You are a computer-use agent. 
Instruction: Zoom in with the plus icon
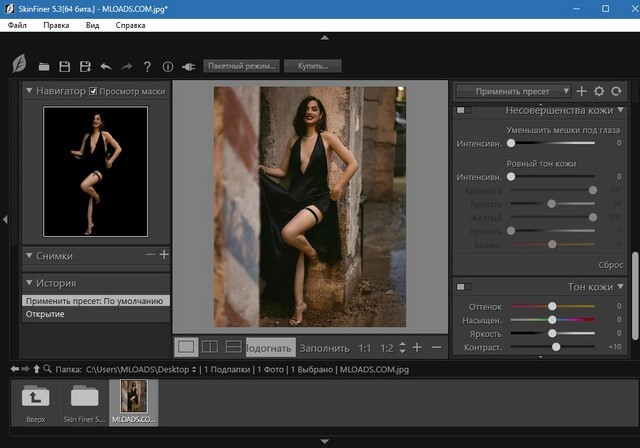click(417, 348)
